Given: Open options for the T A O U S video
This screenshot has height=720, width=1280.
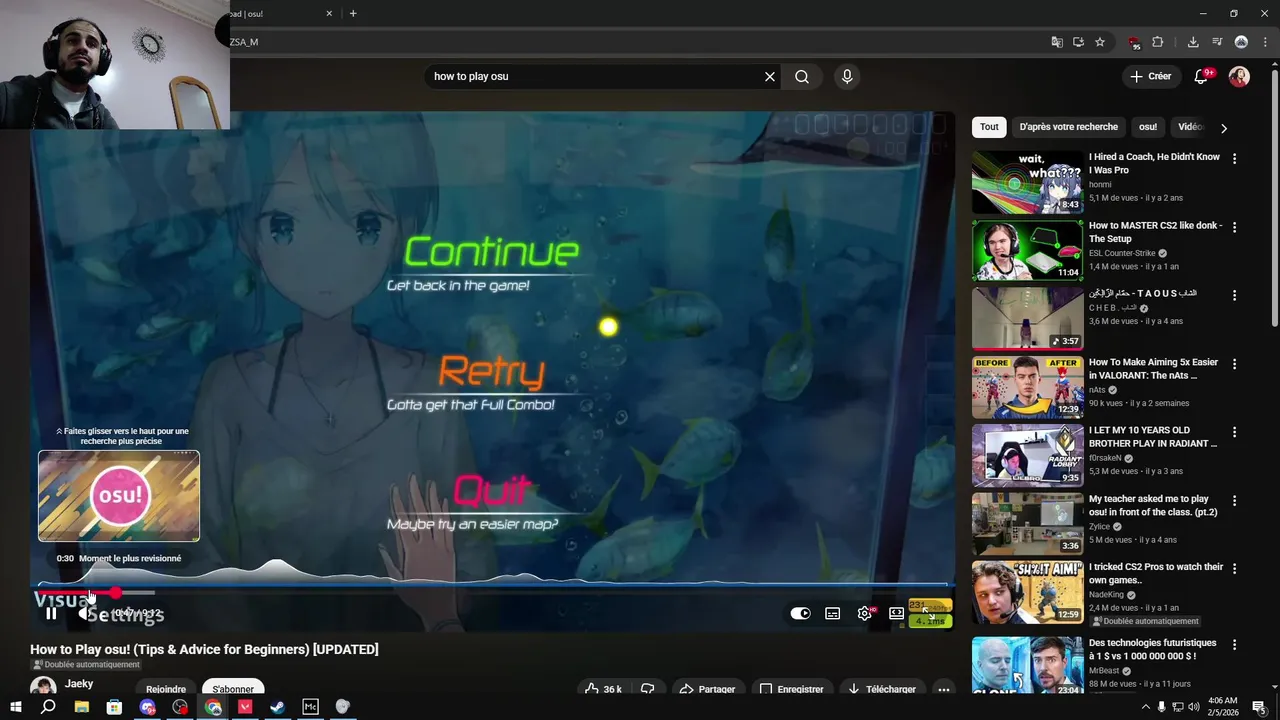Looking at the screenshot, I should [x=1234, y=296].
